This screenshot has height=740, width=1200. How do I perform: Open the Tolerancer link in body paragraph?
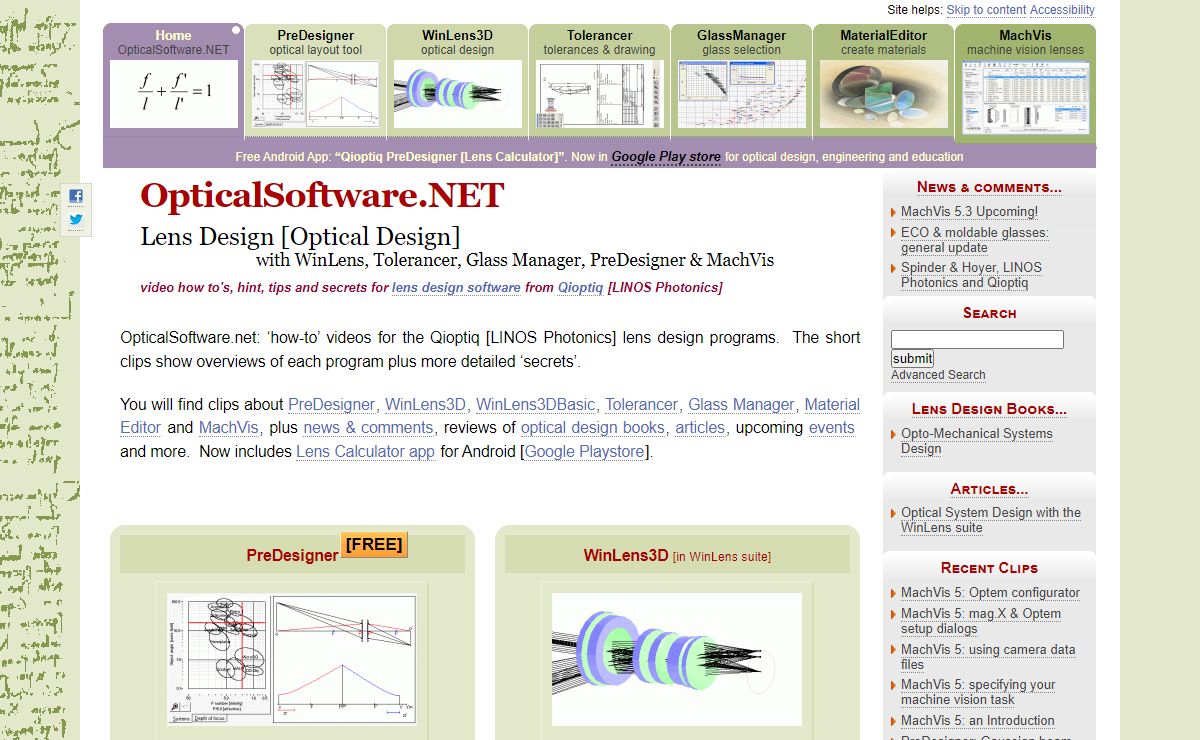point(641,405)
